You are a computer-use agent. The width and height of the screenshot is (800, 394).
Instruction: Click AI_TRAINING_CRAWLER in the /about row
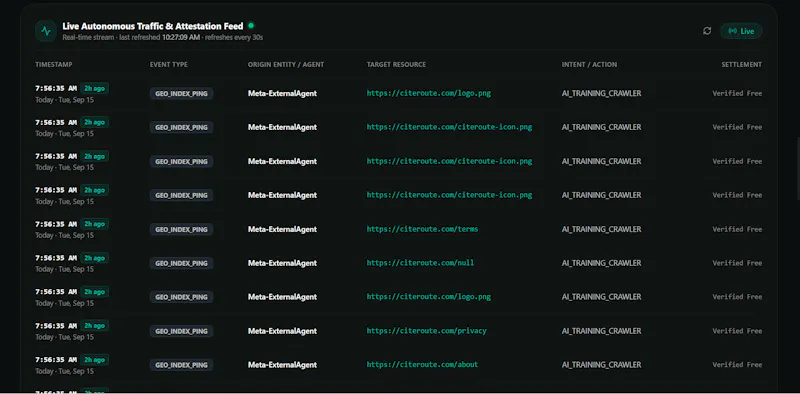click(602, 364)
